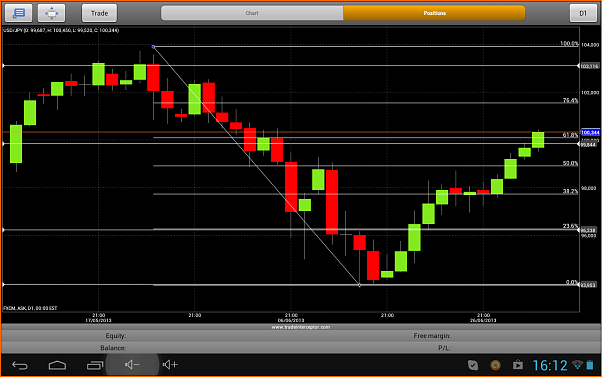This screenshot has height=377, width=602.
Task: Select the Fibonacci end point at 0.0%
Action: point(359,285)
